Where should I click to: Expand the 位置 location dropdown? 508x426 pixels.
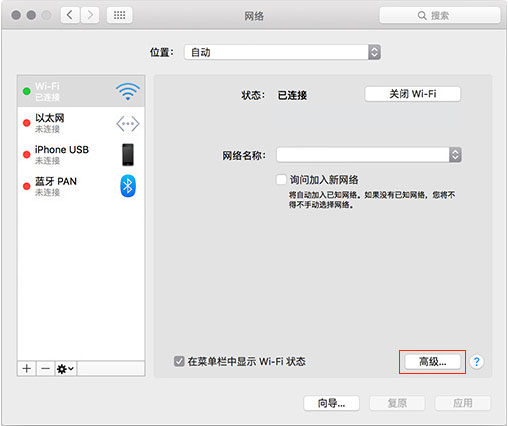283,52
